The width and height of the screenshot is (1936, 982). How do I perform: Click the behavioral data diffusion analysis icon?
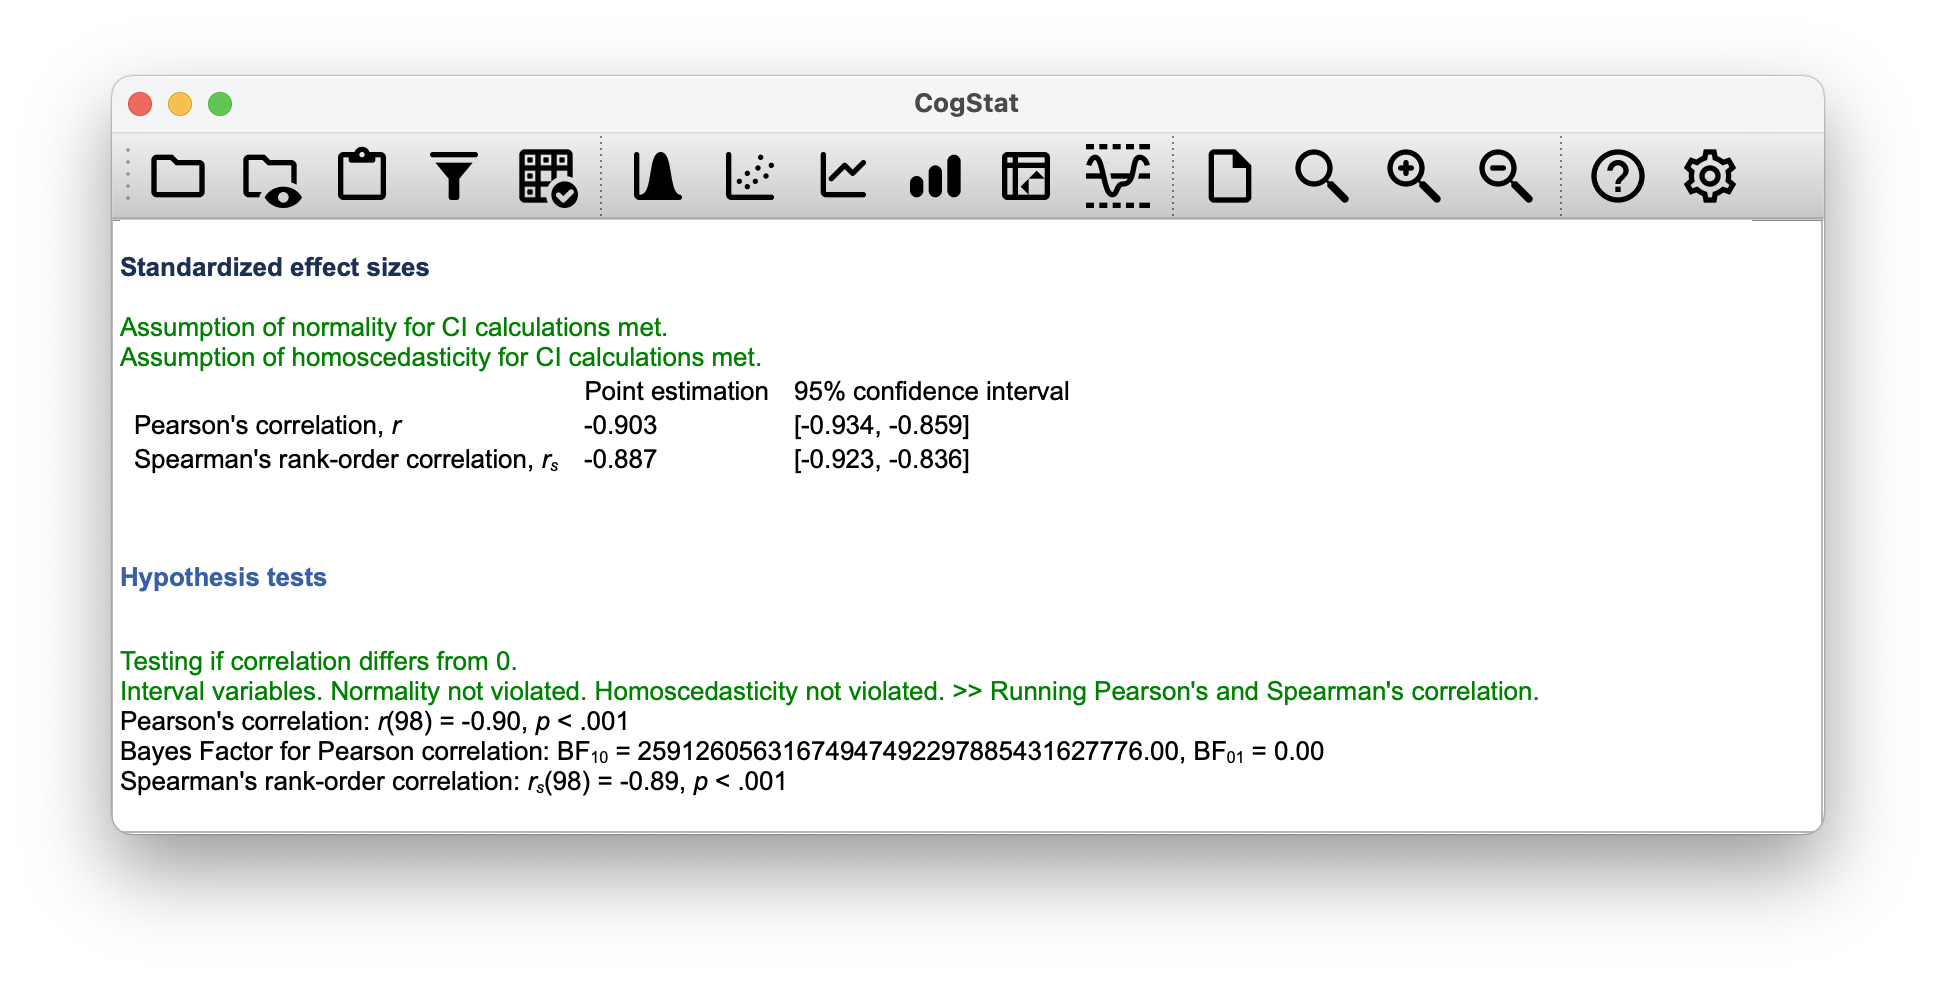[x=1118, y=177]
